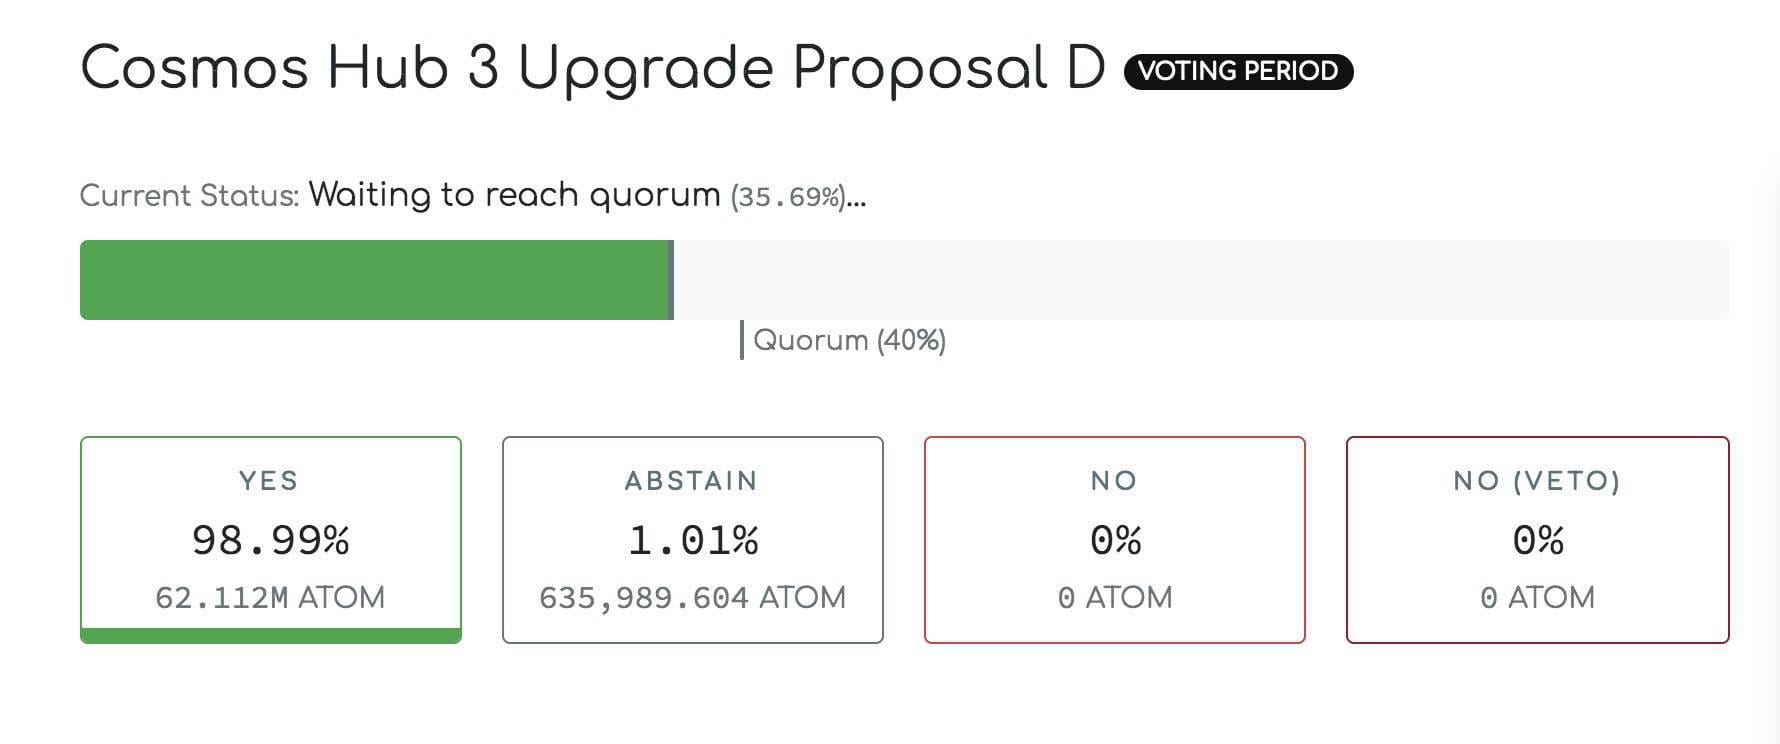1780x744 pixels.
Task: Click the 0% value in the NO (VETO) card
Action: coord(1537,541)
